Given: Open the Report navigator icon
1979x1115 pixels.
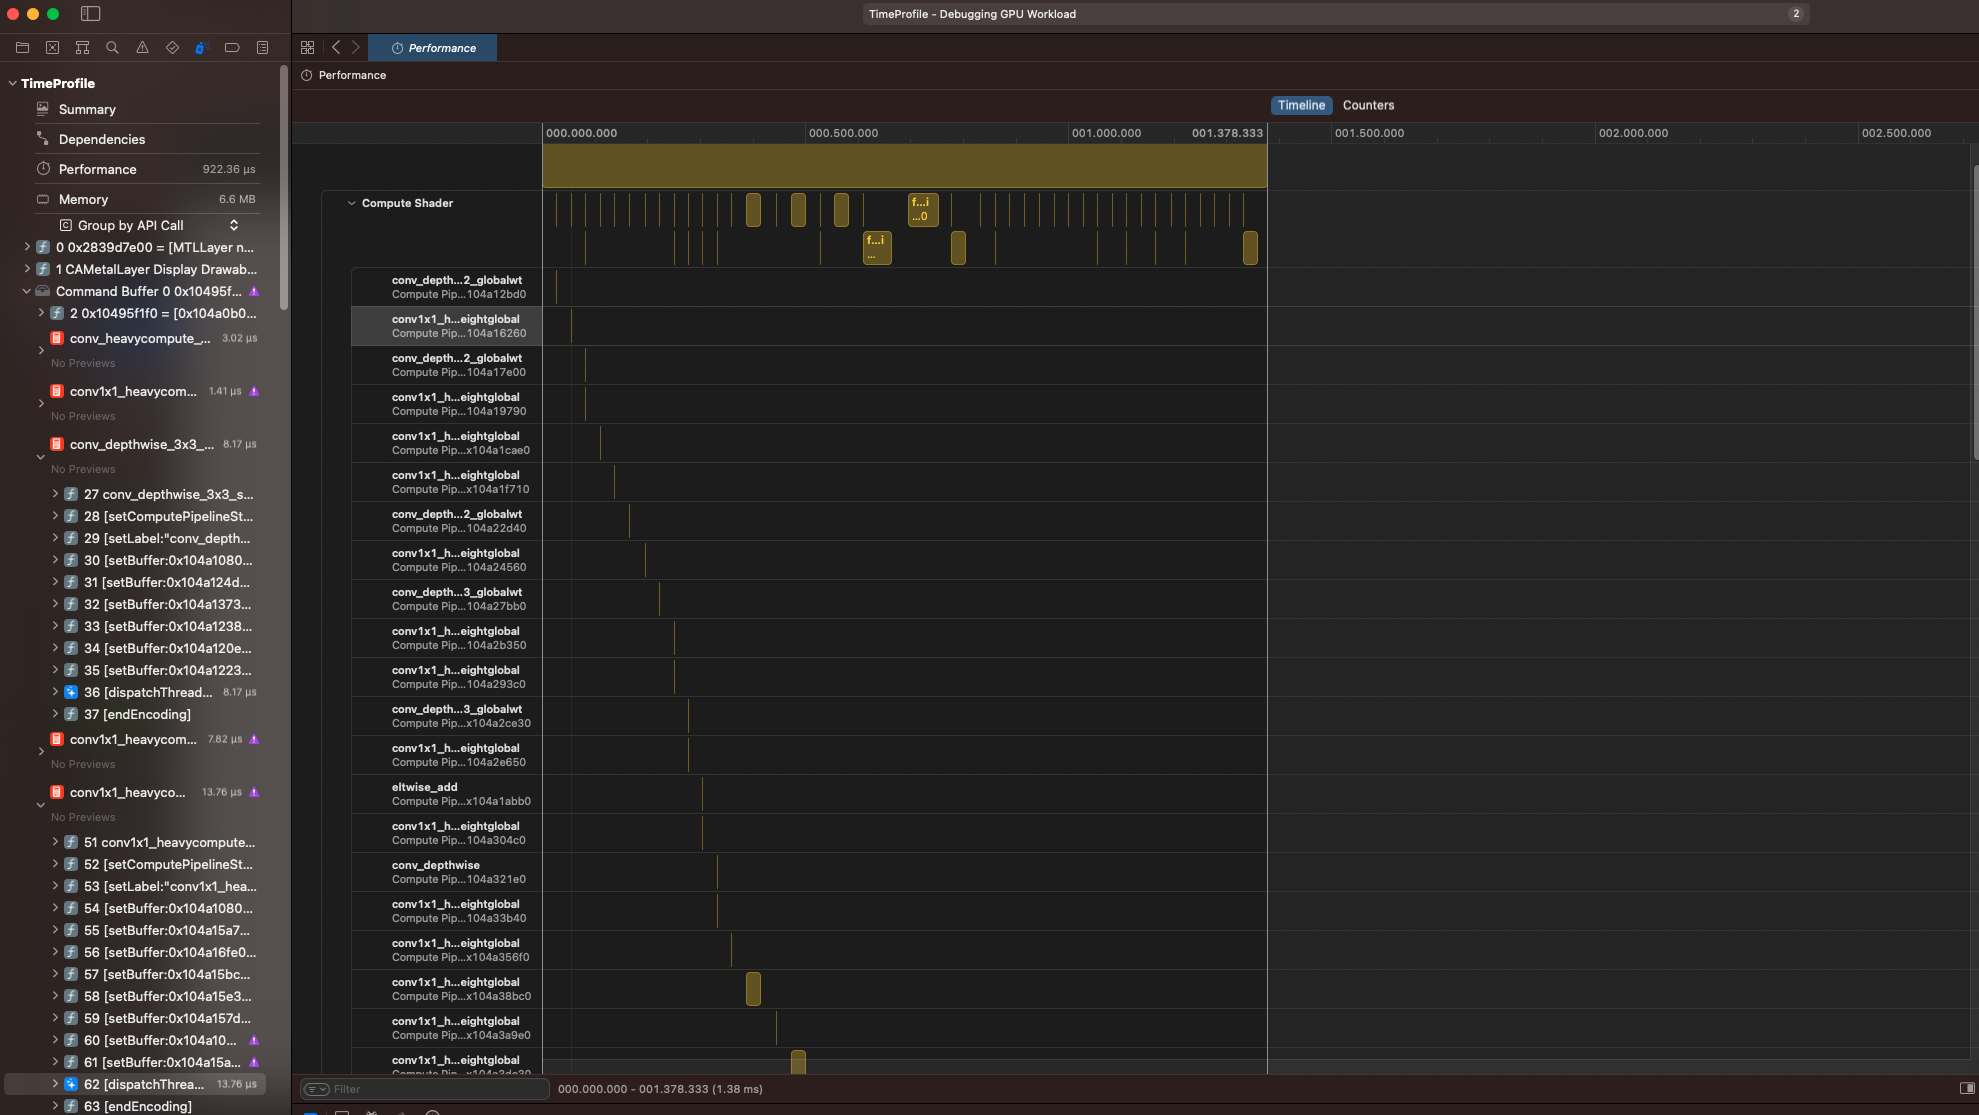Looking at the screenshot, I should point(262,47).
